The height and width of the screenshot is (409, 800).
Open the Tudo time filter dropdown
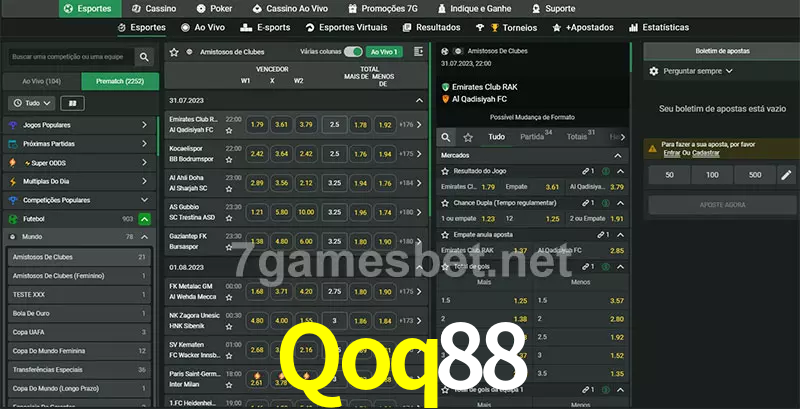click(x=31, y=103)
